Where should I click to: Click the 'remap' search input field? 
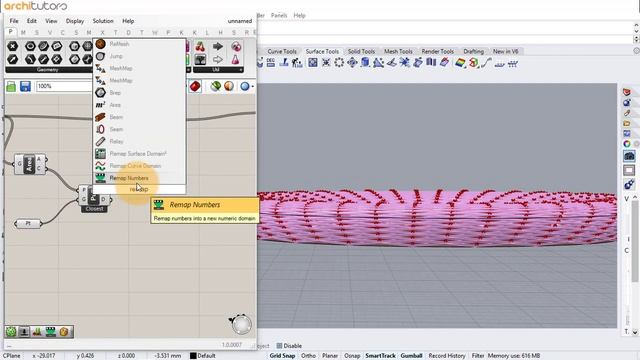click(x=139, y=189)
